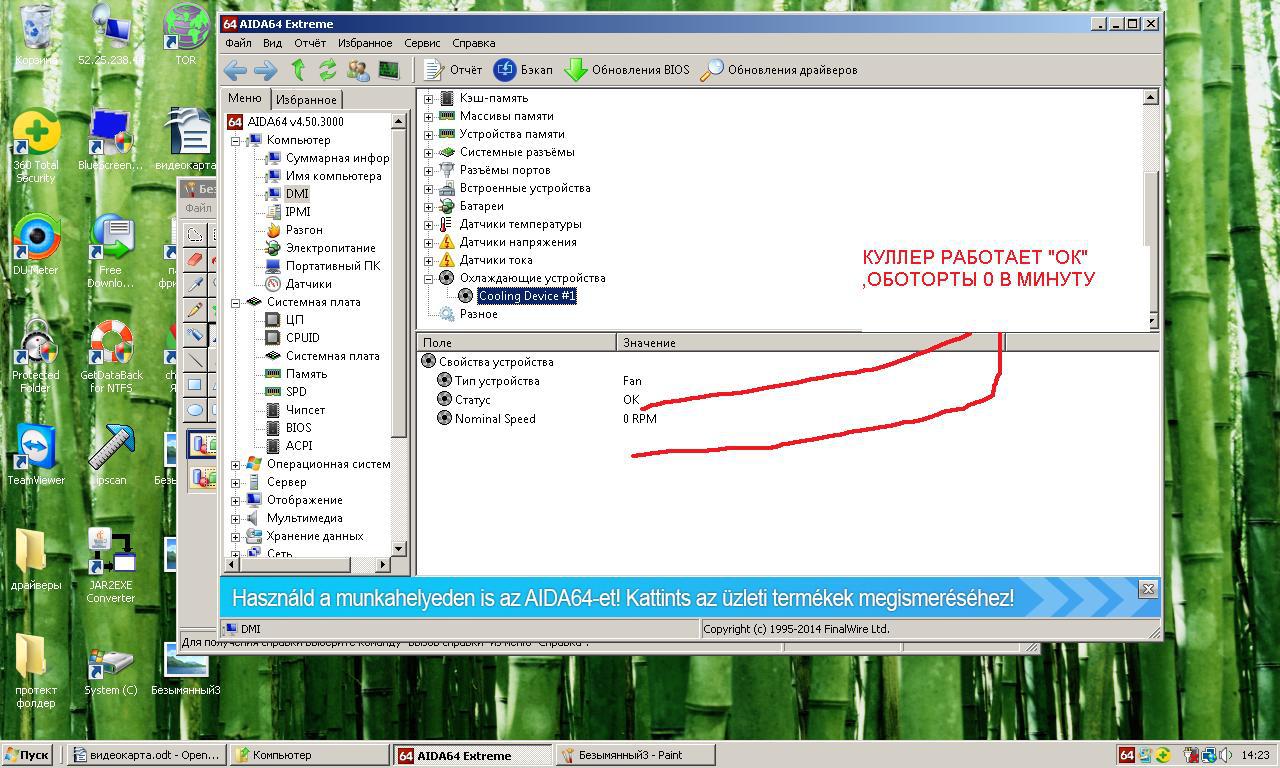The height and width of the screenshot is (768, 1280).
Task: Expand the Кэш-память DMI node
Action: pyautogui.click(x=429, y=98)
